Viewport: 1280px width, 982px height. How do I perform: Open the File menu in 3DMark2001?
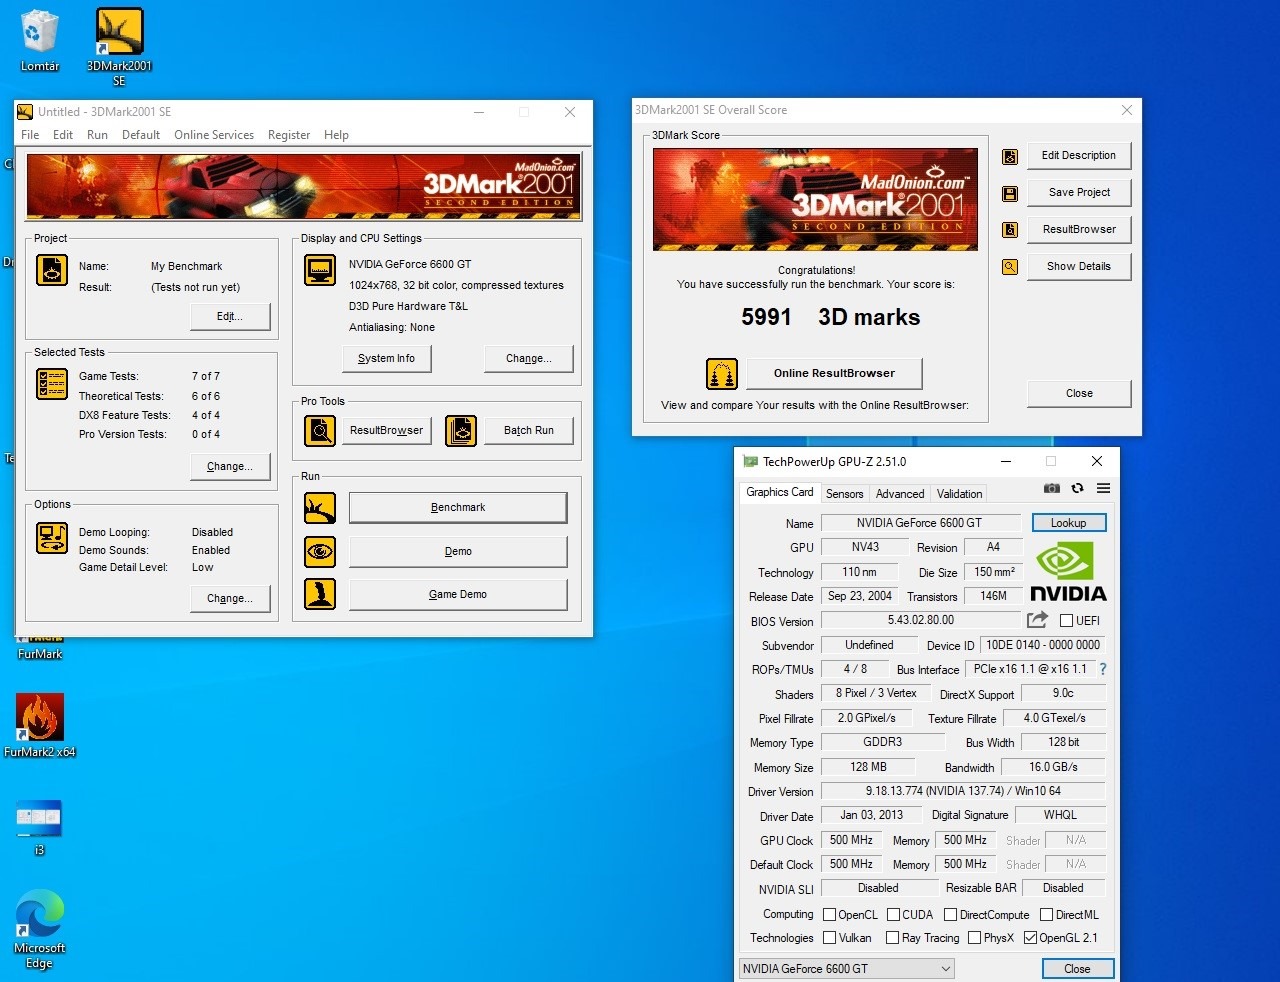click(x=30, y=135)
